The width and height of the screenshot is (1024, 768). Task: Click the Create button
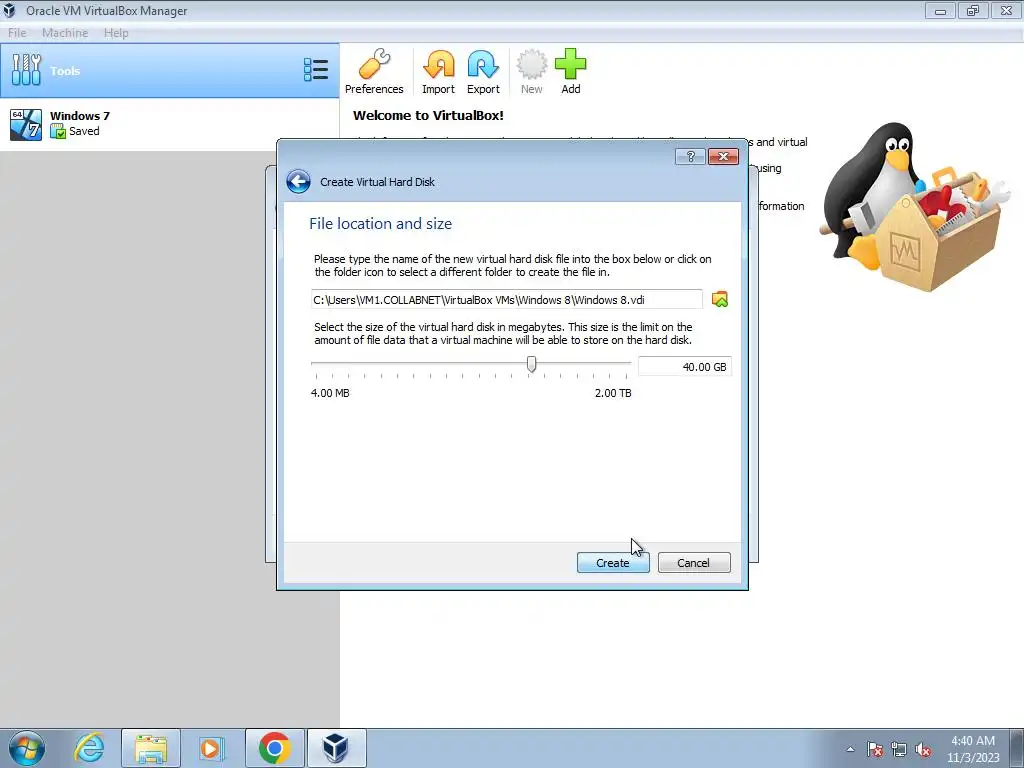[x=613, y=563]
